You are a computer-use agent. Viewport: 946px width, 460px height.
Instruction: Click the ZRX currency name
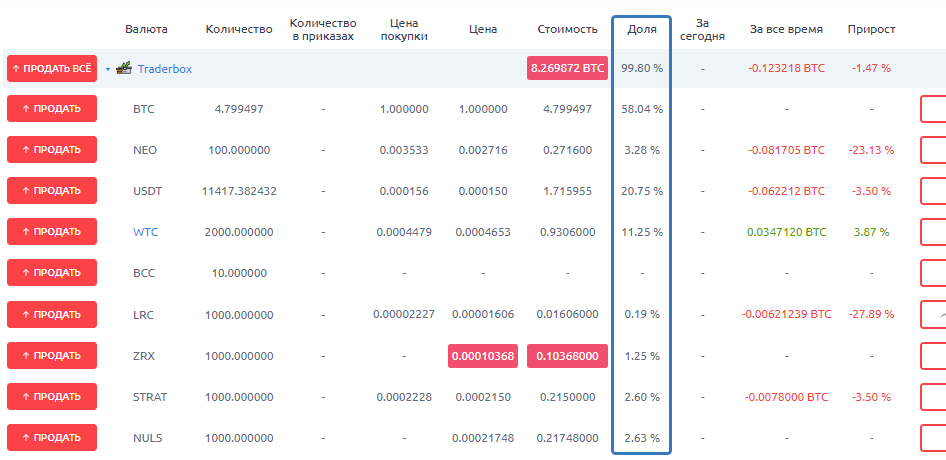point(144,356)
